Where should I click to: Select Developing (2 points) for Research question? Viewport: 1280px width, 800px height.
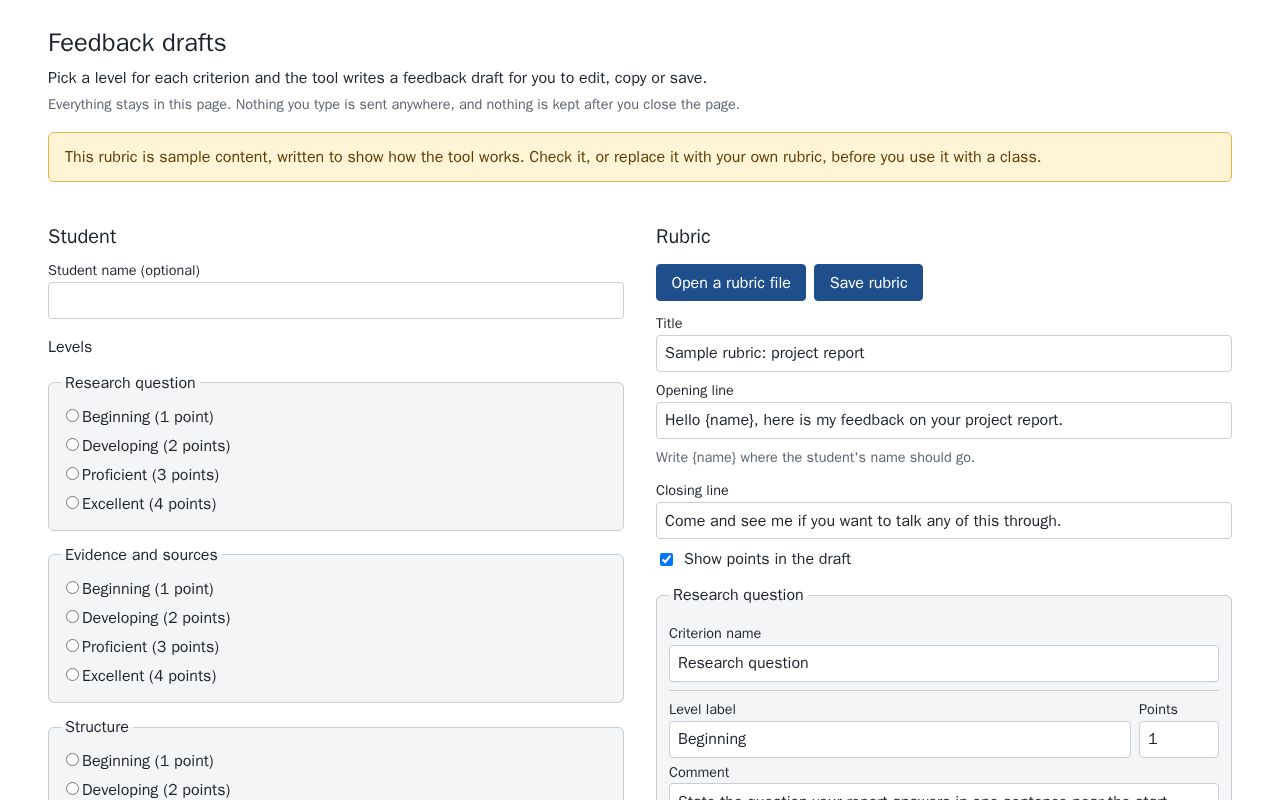pos(72,445)
